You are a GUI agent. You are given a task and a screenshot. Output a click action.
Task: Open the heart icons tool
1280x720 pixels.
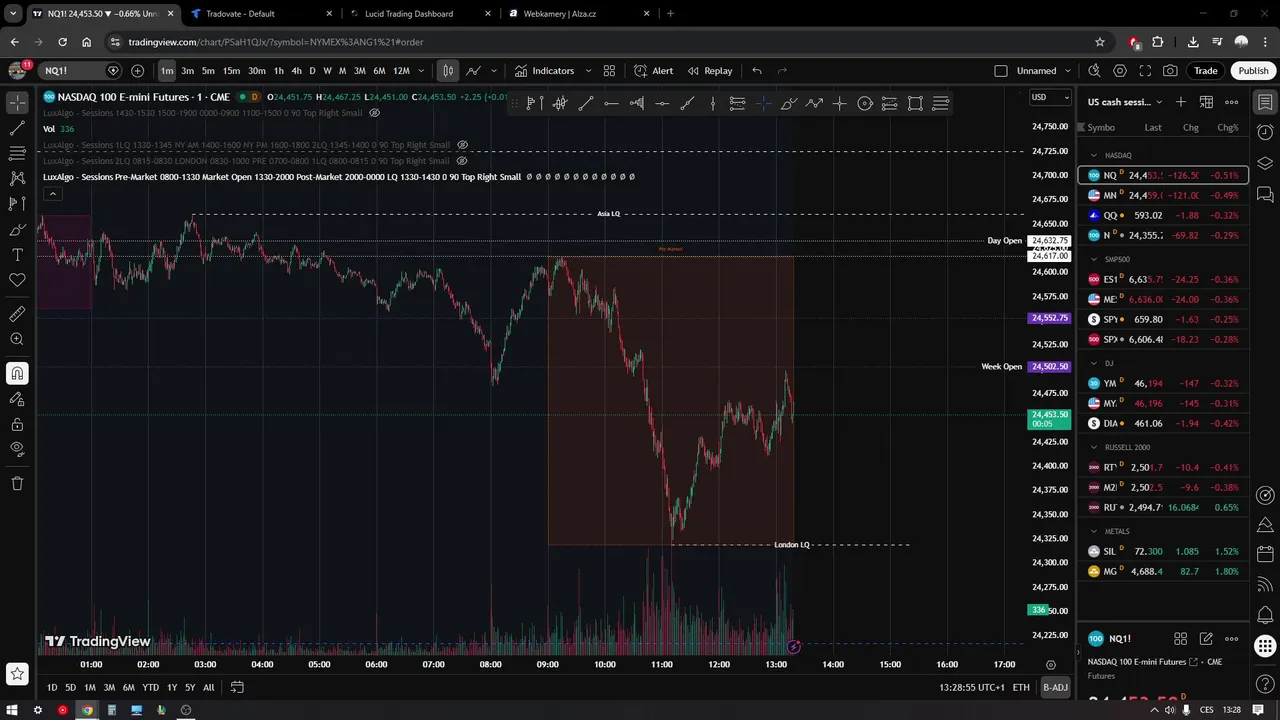click(17, 280)
